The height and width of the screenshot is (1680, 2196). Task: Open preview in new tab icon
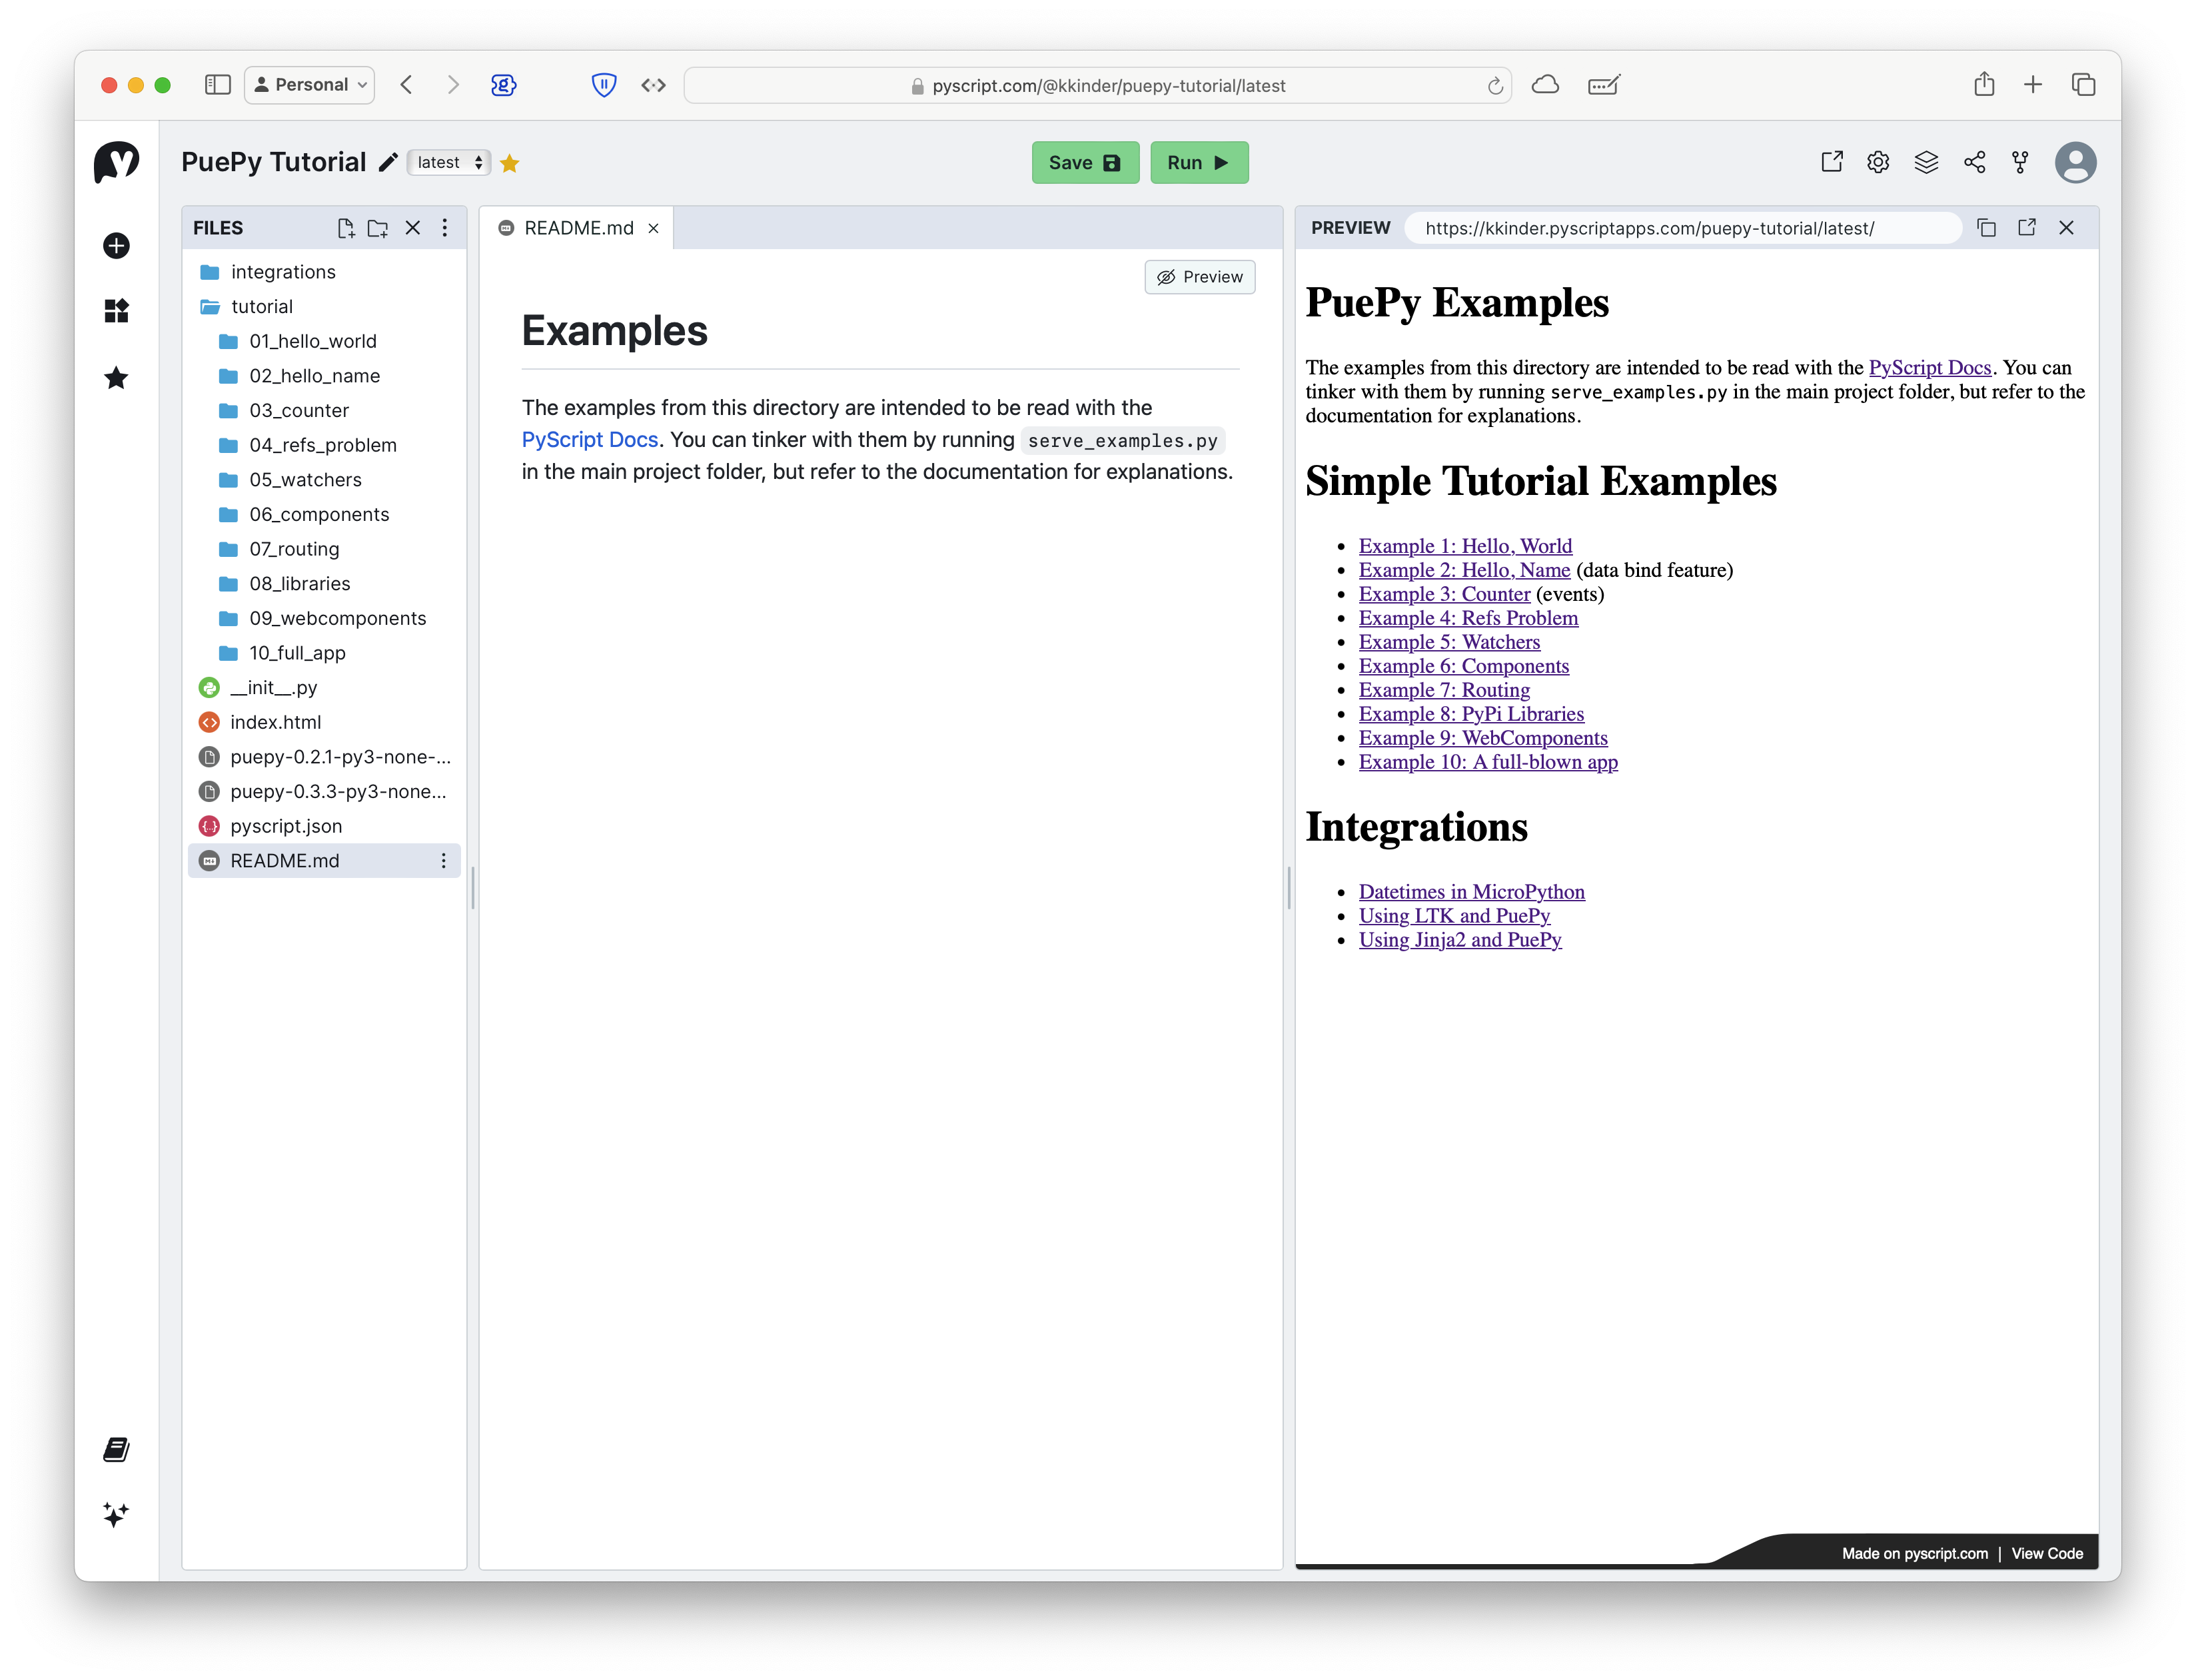point(2026,228)
